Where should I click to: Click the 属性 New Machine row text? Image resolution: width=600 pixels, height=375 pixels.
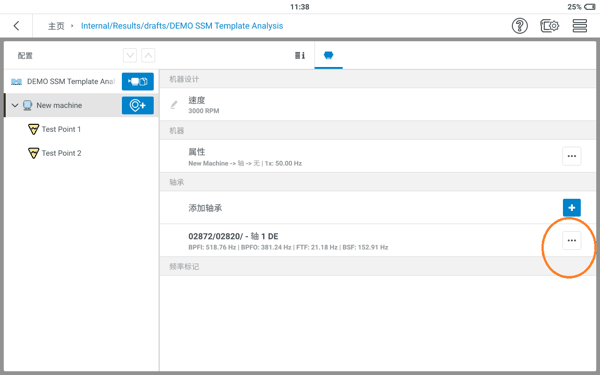click(245, 157)
